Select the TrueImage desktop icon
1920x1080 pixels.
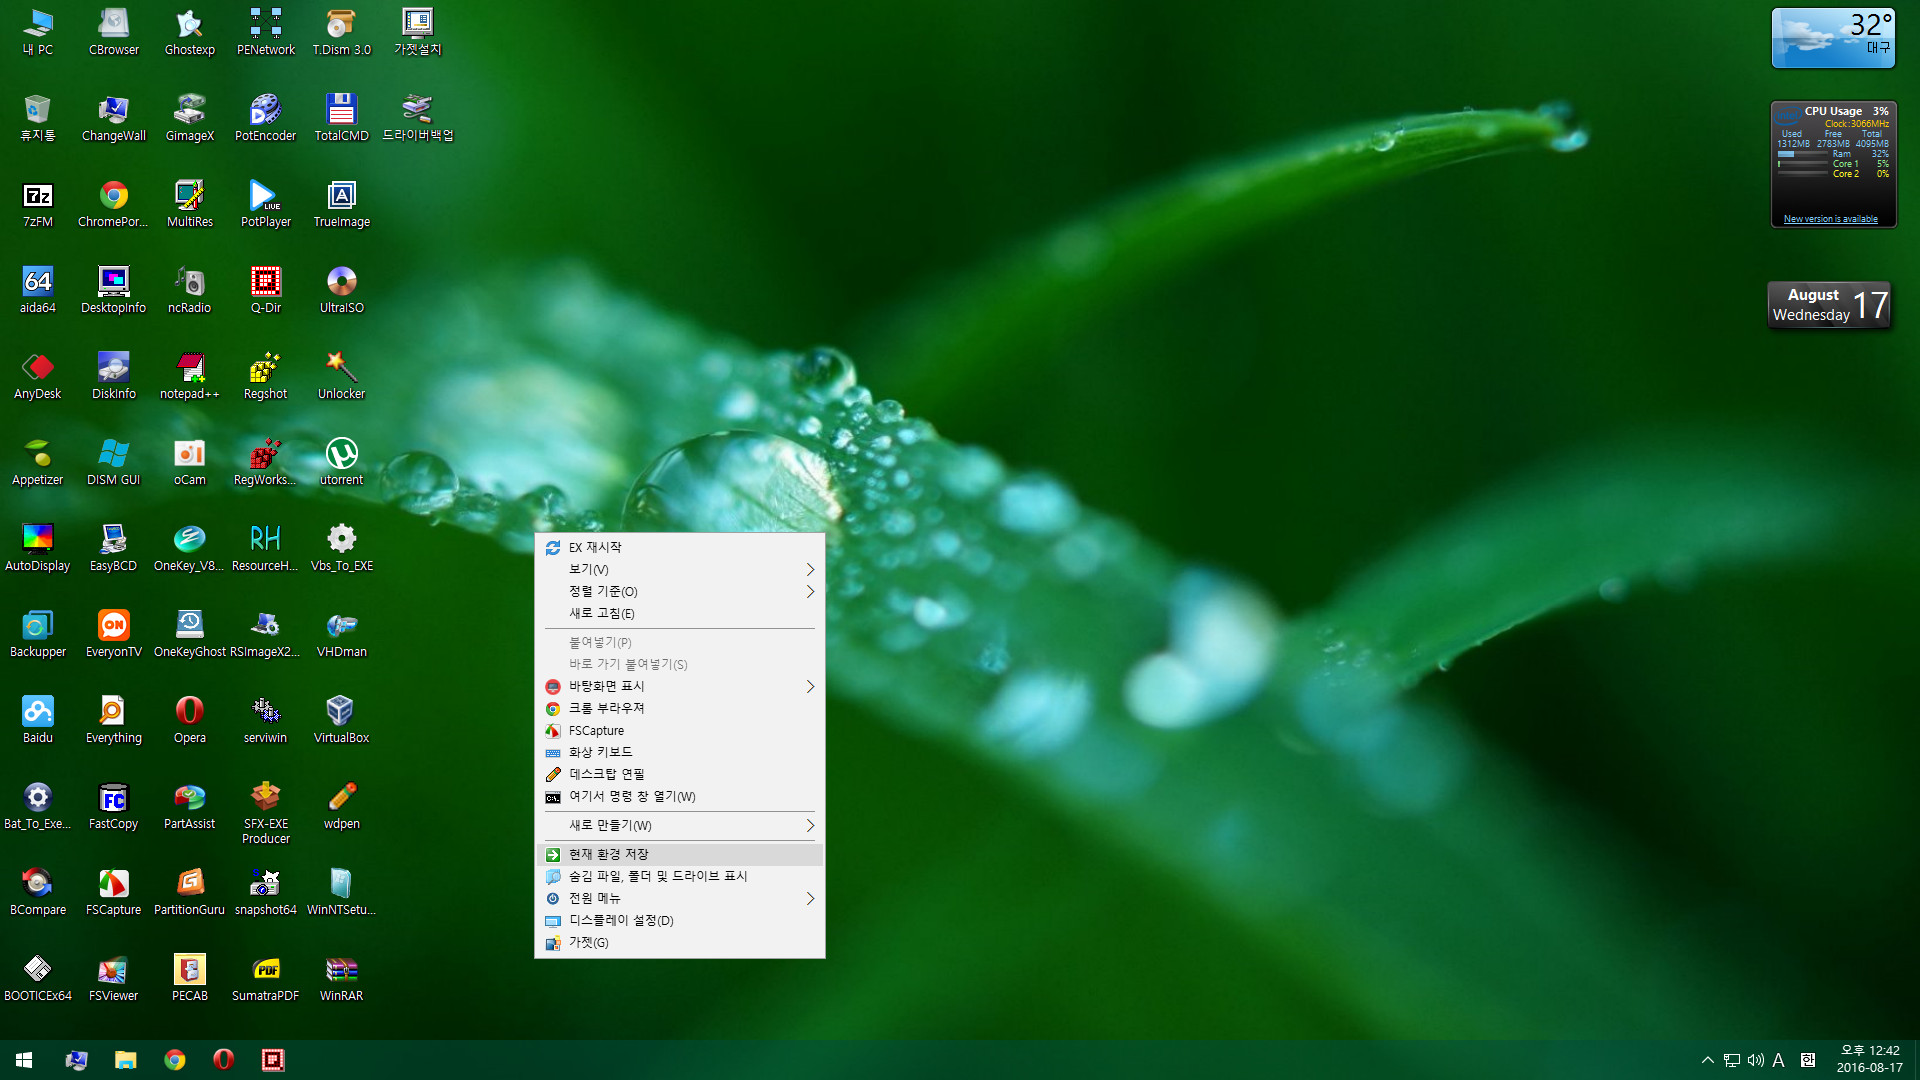[x=342, y=204]
